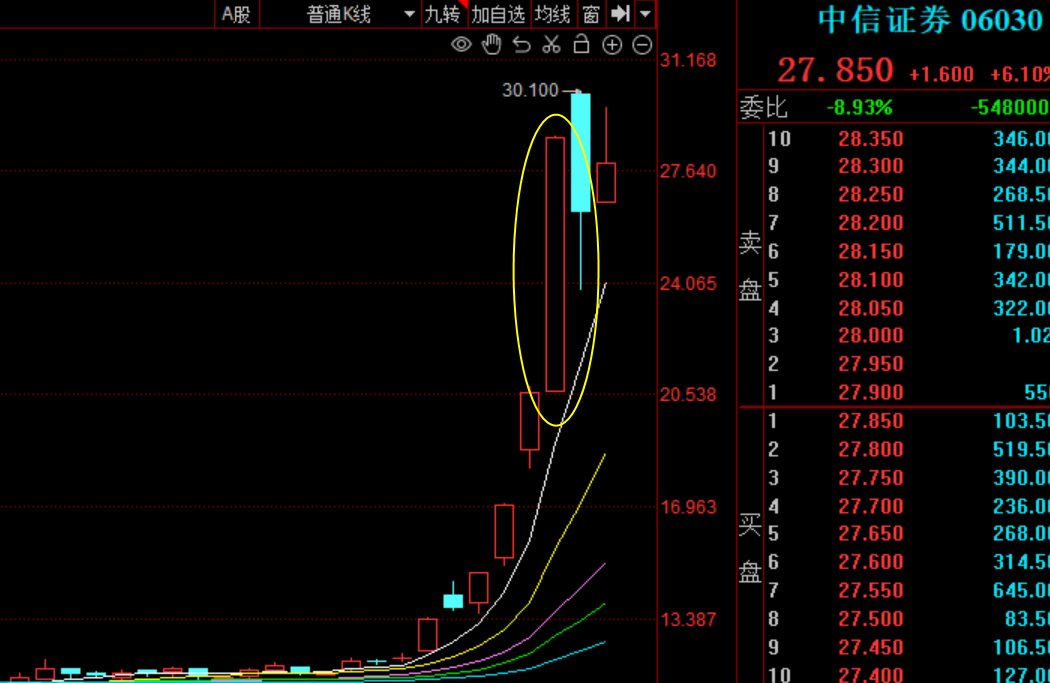Screen dimensions: 1050x683
Task: Open the dropdown arrow beside jump-to-end icon
Action: pos(645,14)
